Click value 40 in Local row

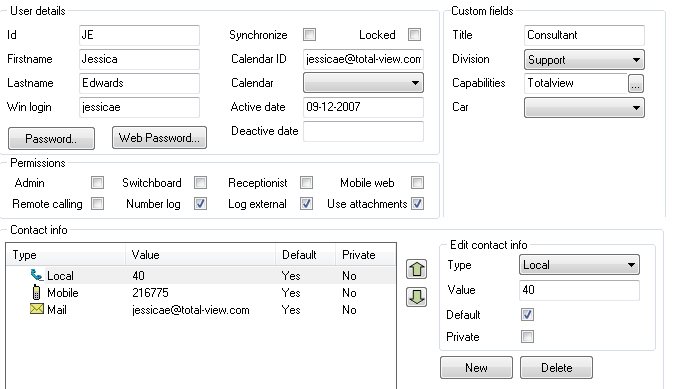[x=138, y=276]
